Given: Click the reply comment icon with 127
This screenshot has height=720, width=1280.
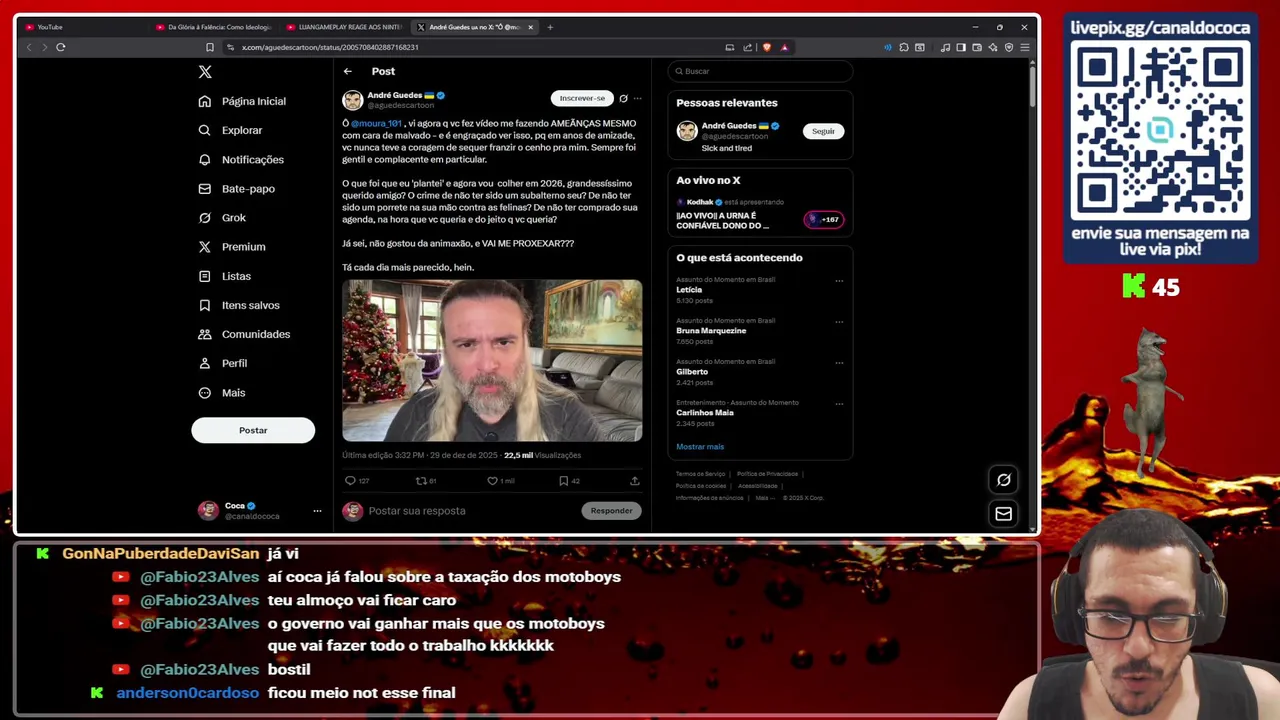Looking at the screenshot, I should (x=350, y=481).
